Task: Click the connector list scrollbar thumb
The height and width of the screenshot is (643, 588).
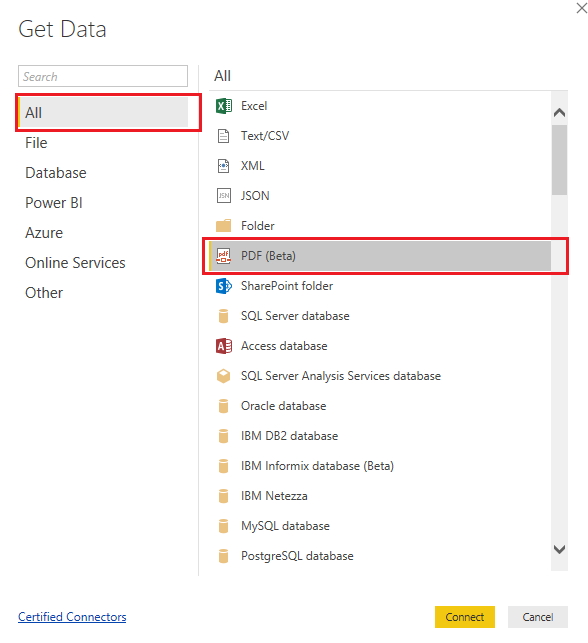Action: click(x=559, y=160)
